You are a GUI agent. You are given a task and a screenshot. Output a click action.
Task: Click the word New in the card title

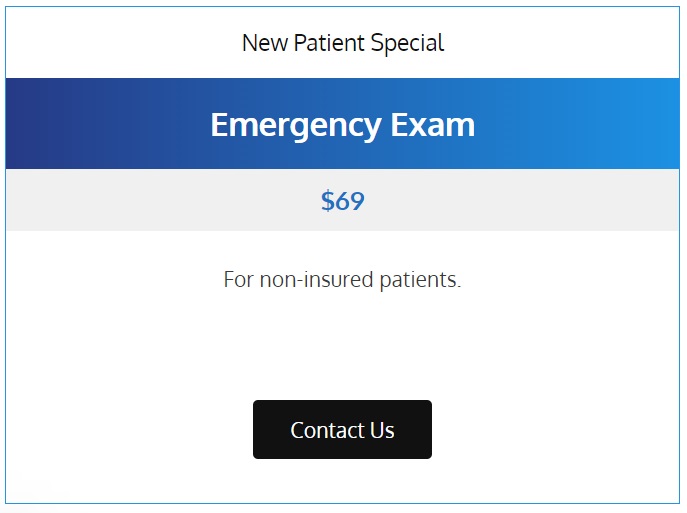click(x=265, y=43)
